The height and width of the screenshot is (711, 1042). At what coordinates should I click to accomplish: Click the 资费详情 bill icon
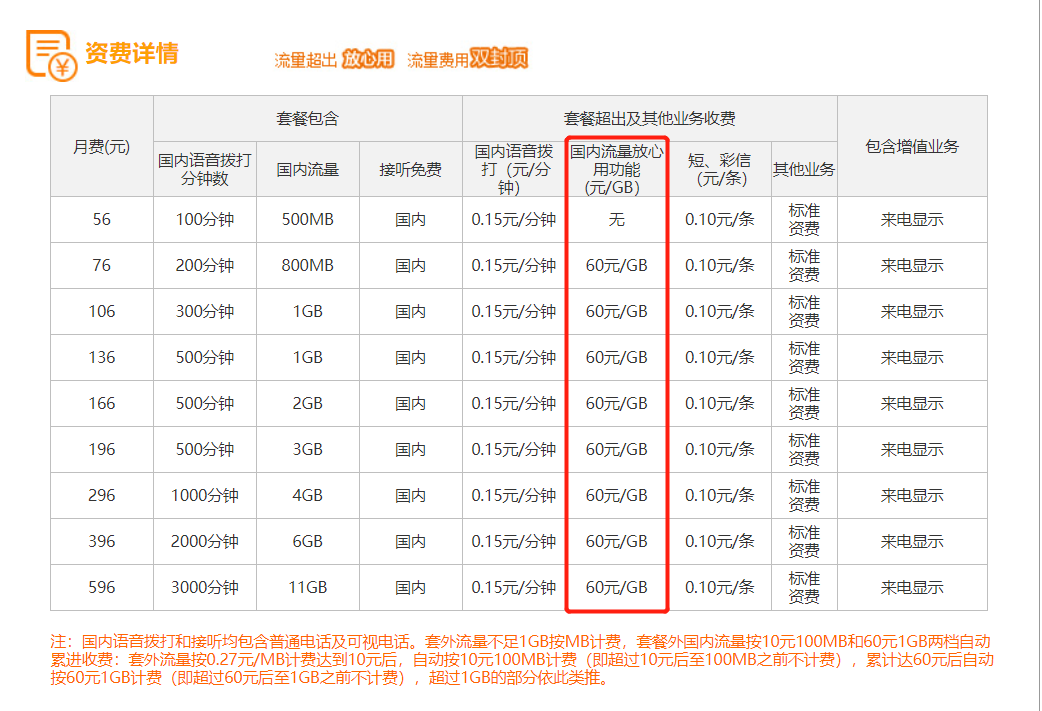[51, 55]
